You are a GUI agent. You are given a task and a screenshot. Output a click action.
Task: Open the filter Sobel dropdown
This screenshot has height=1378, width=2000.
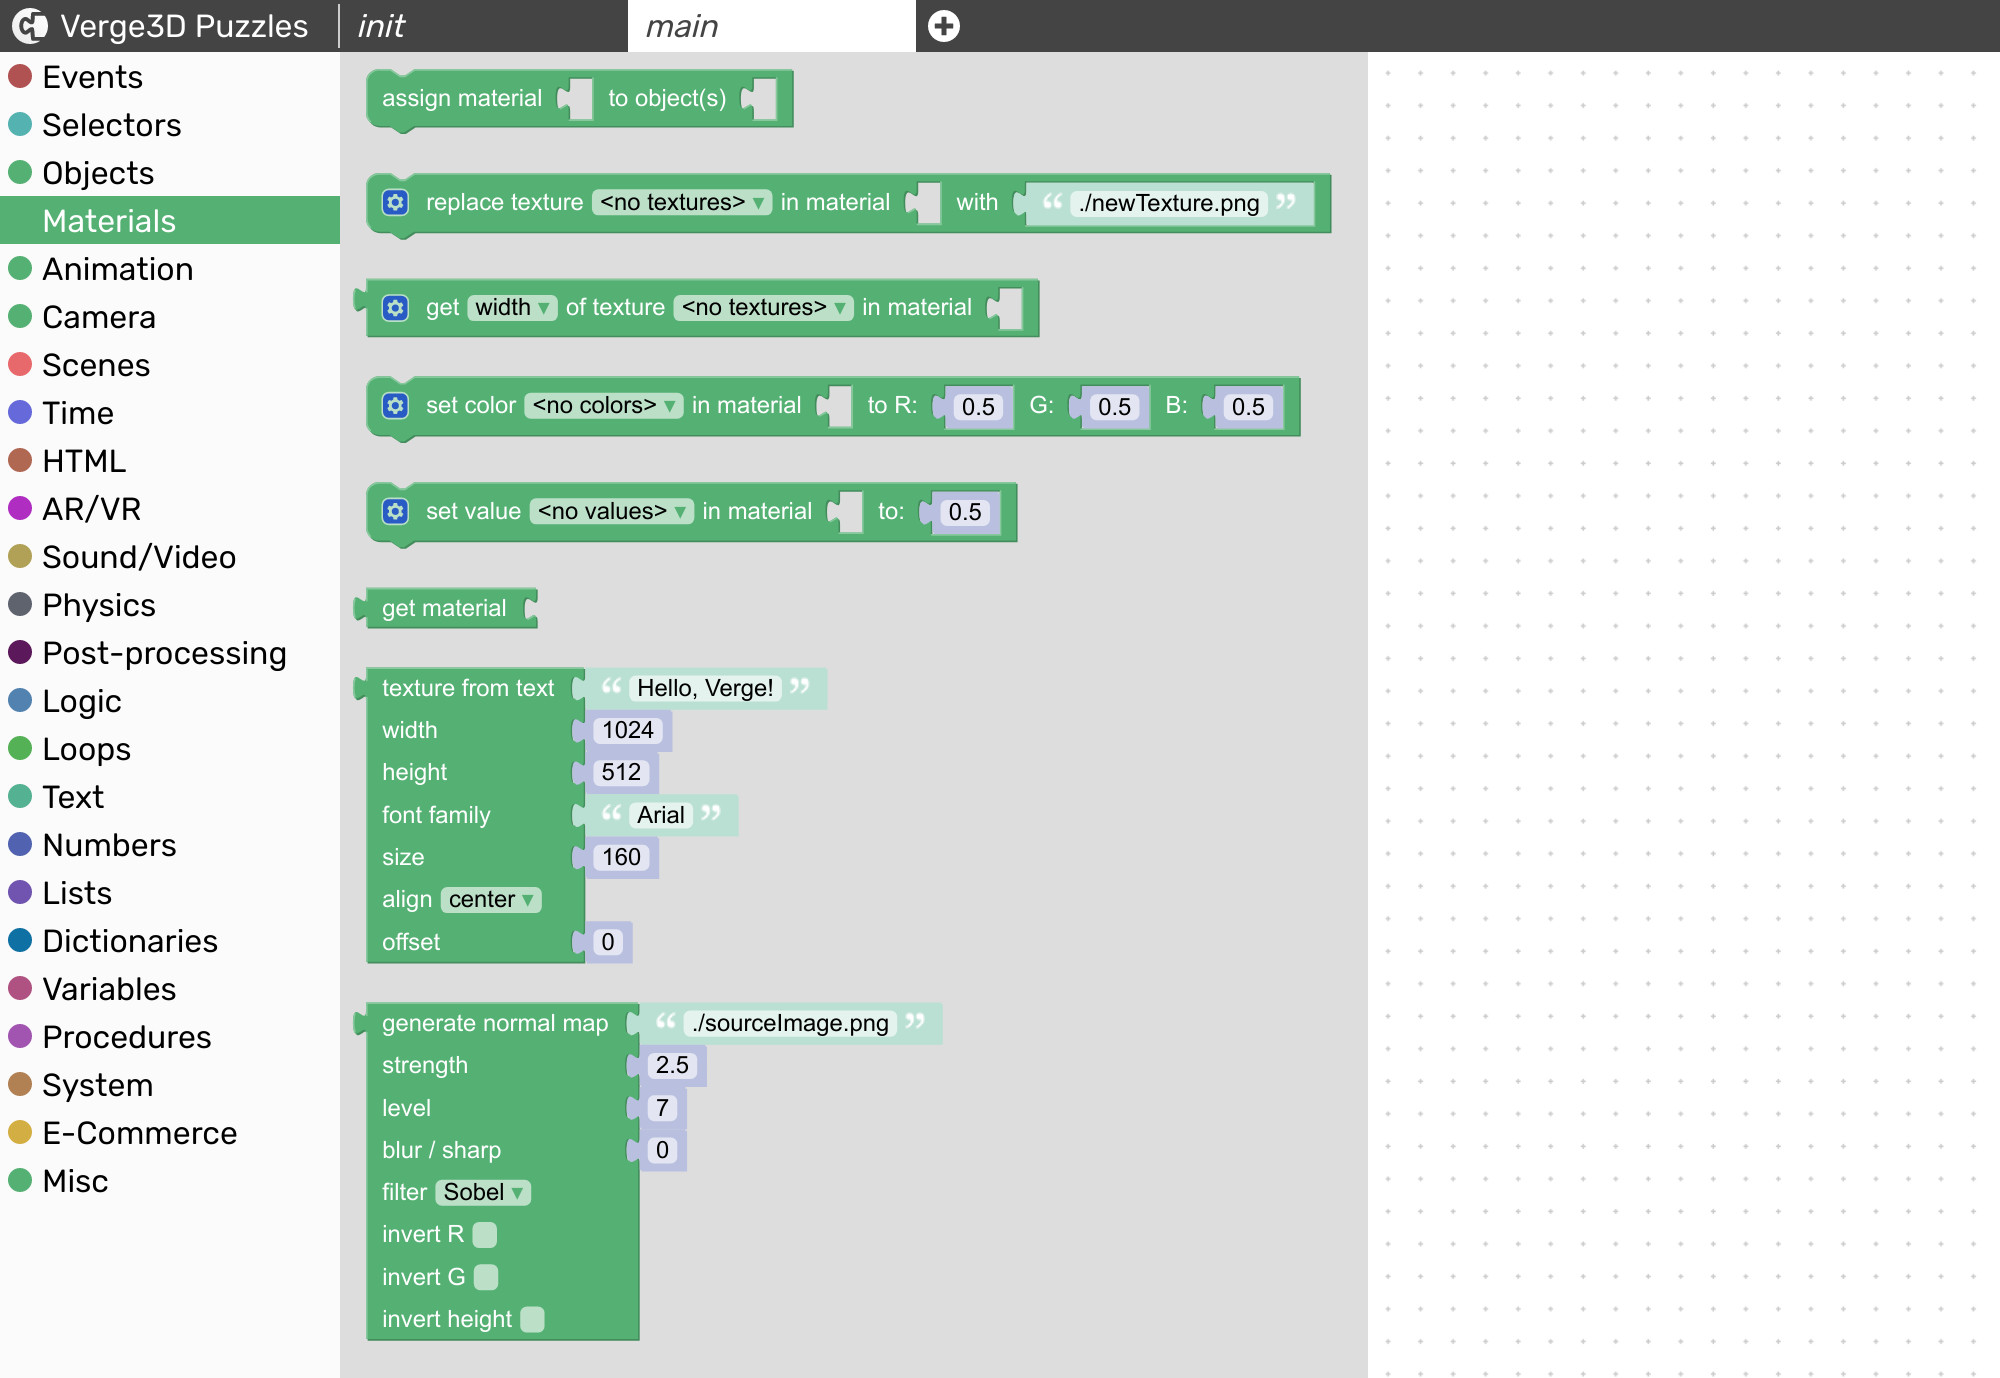[484, 1192]
